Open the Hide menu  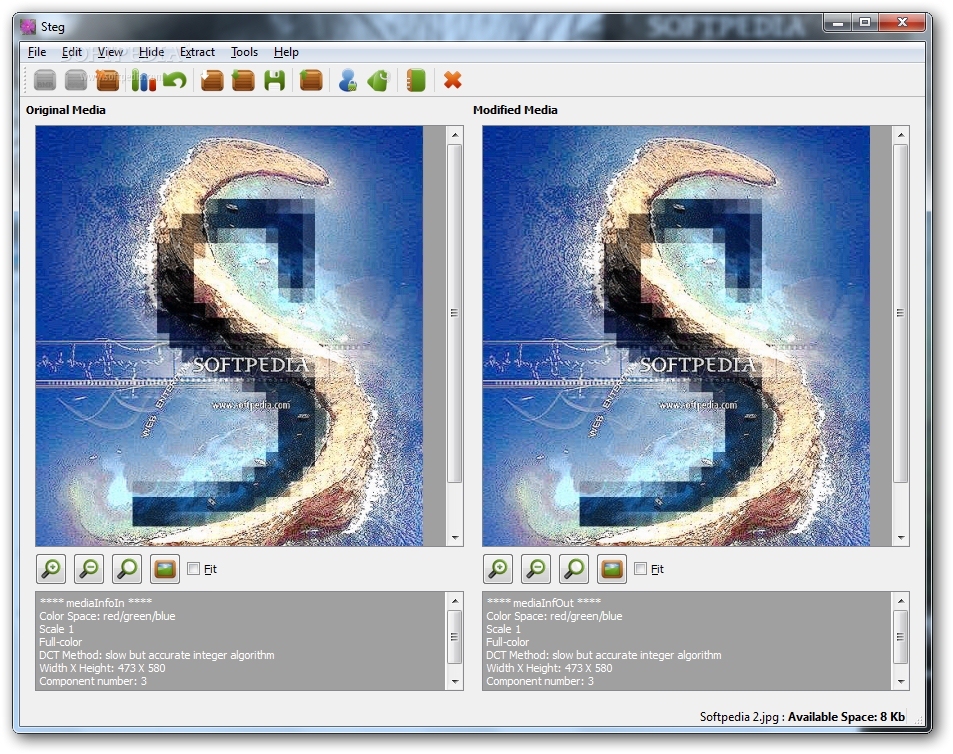point(151,52)
